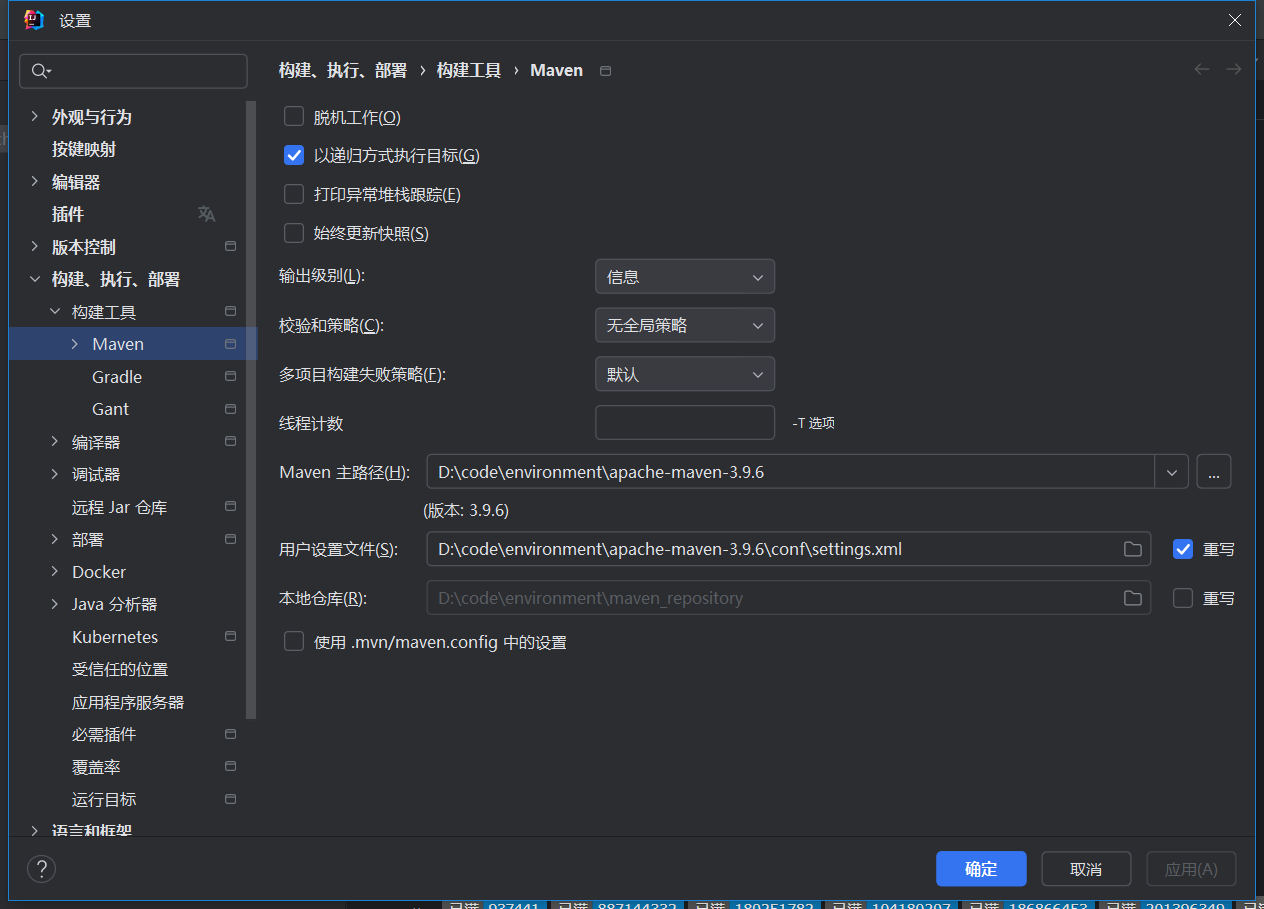Expand the Maven tree node
1264x909 pixels.
[x=75, y=344]
